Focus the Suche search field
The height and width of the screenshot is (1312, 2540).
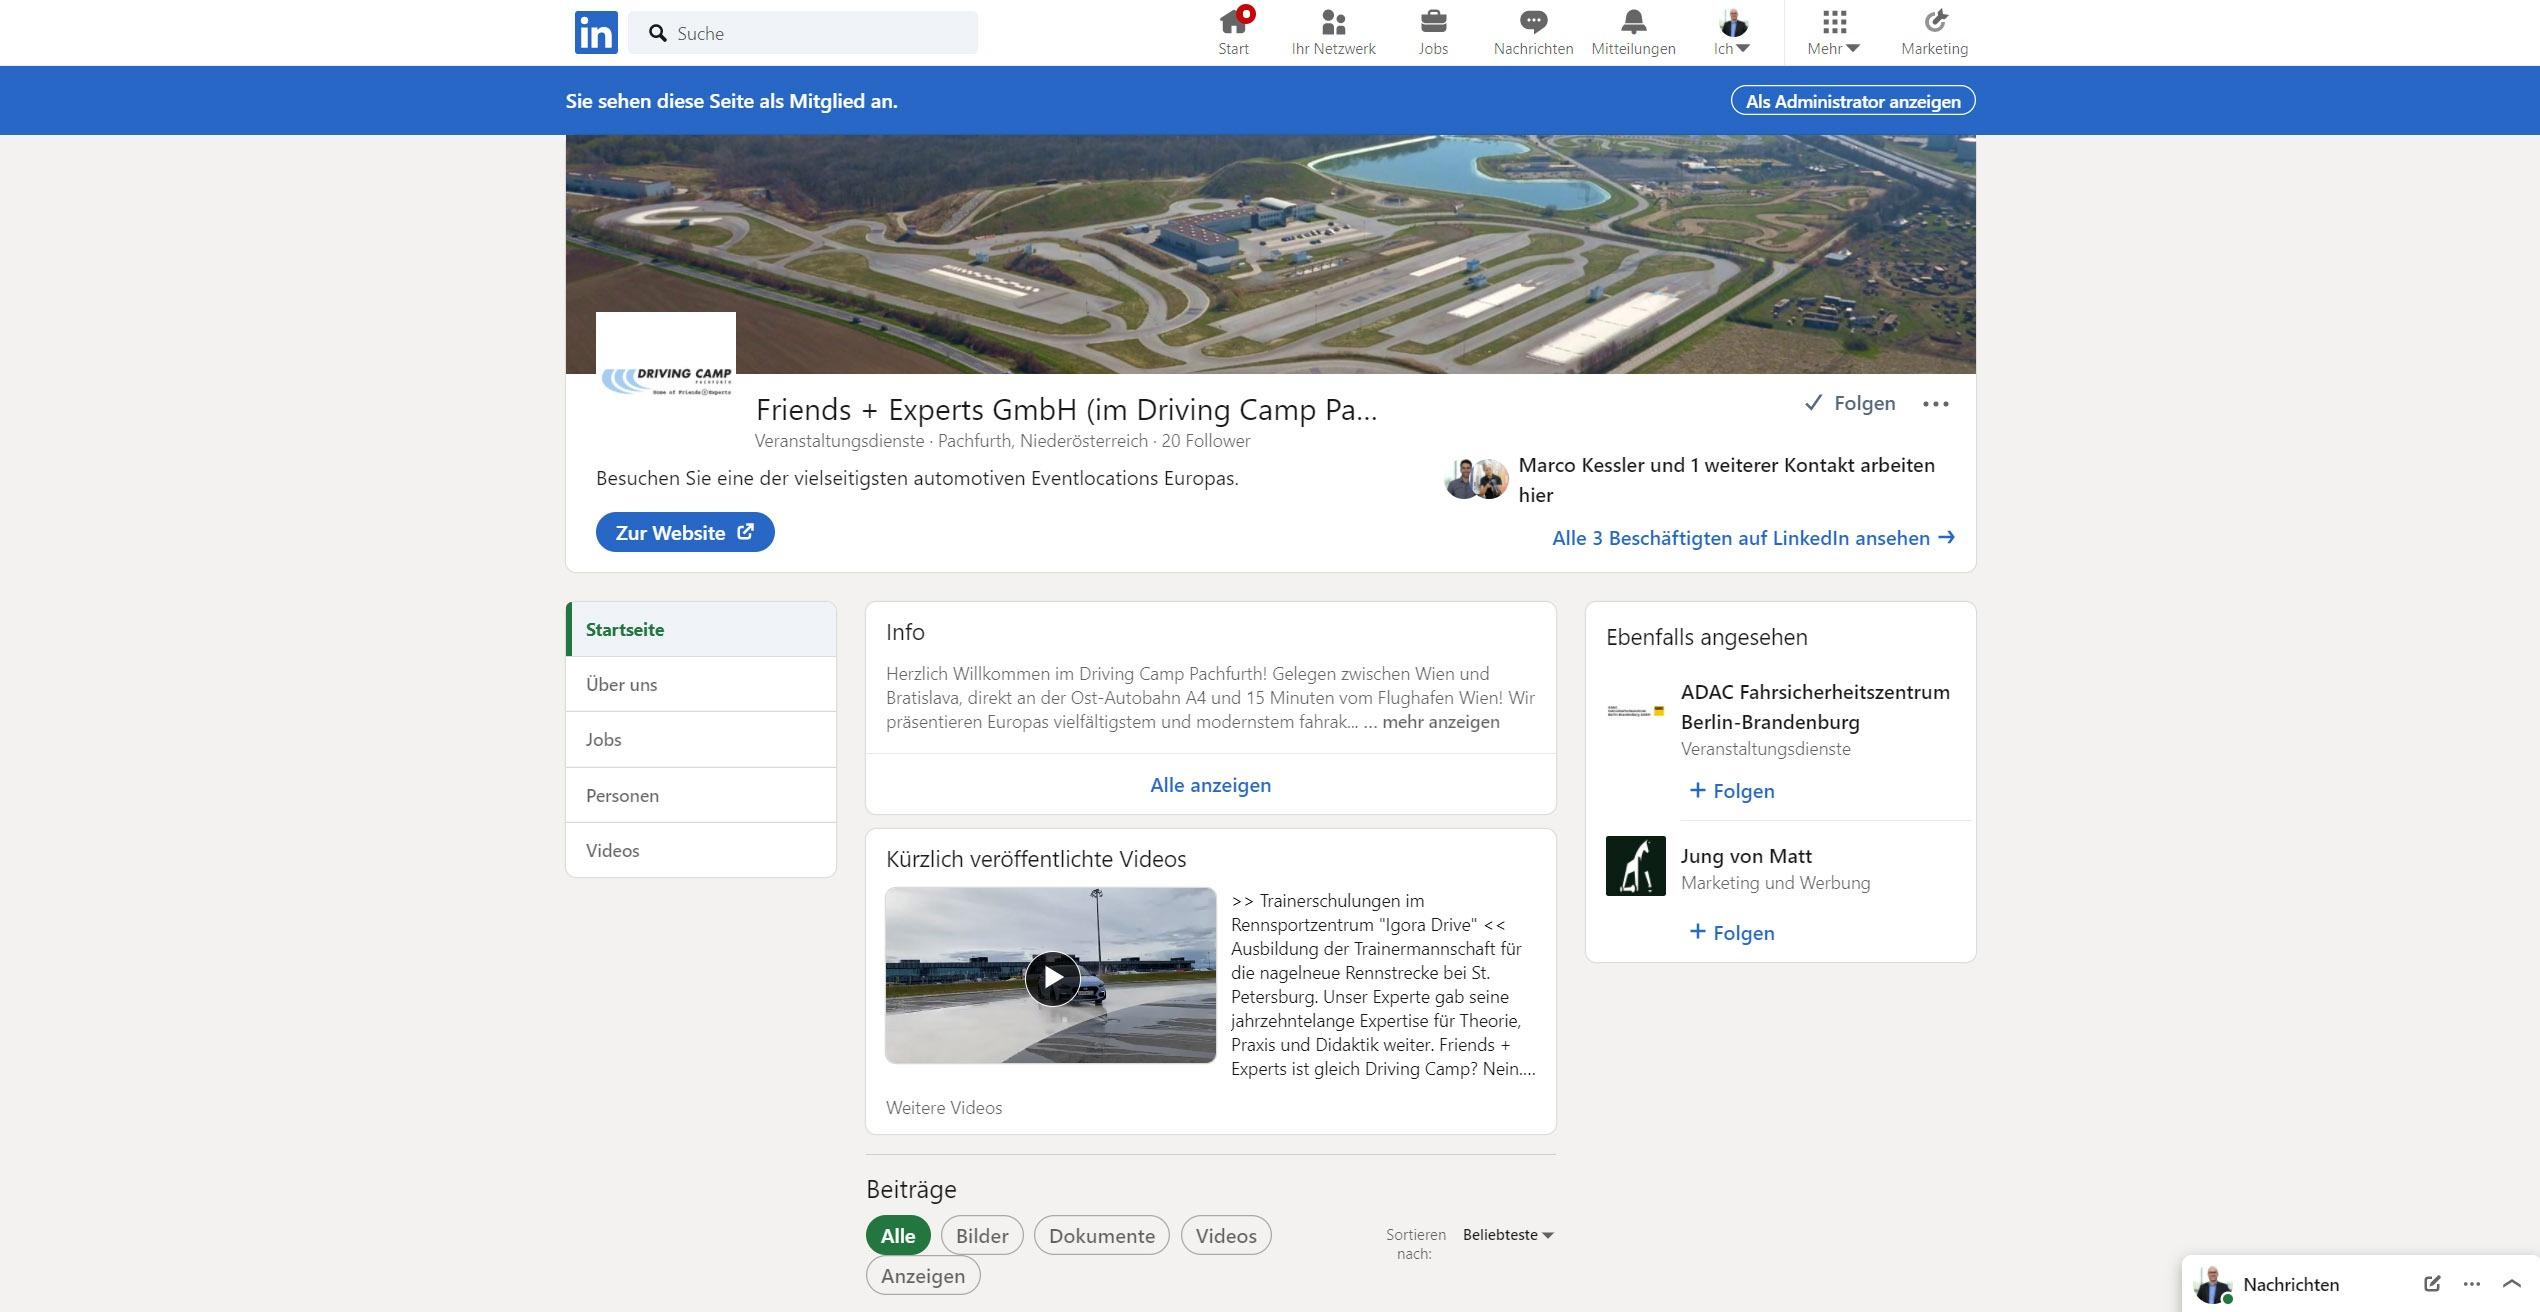click(x=803, y=33)
